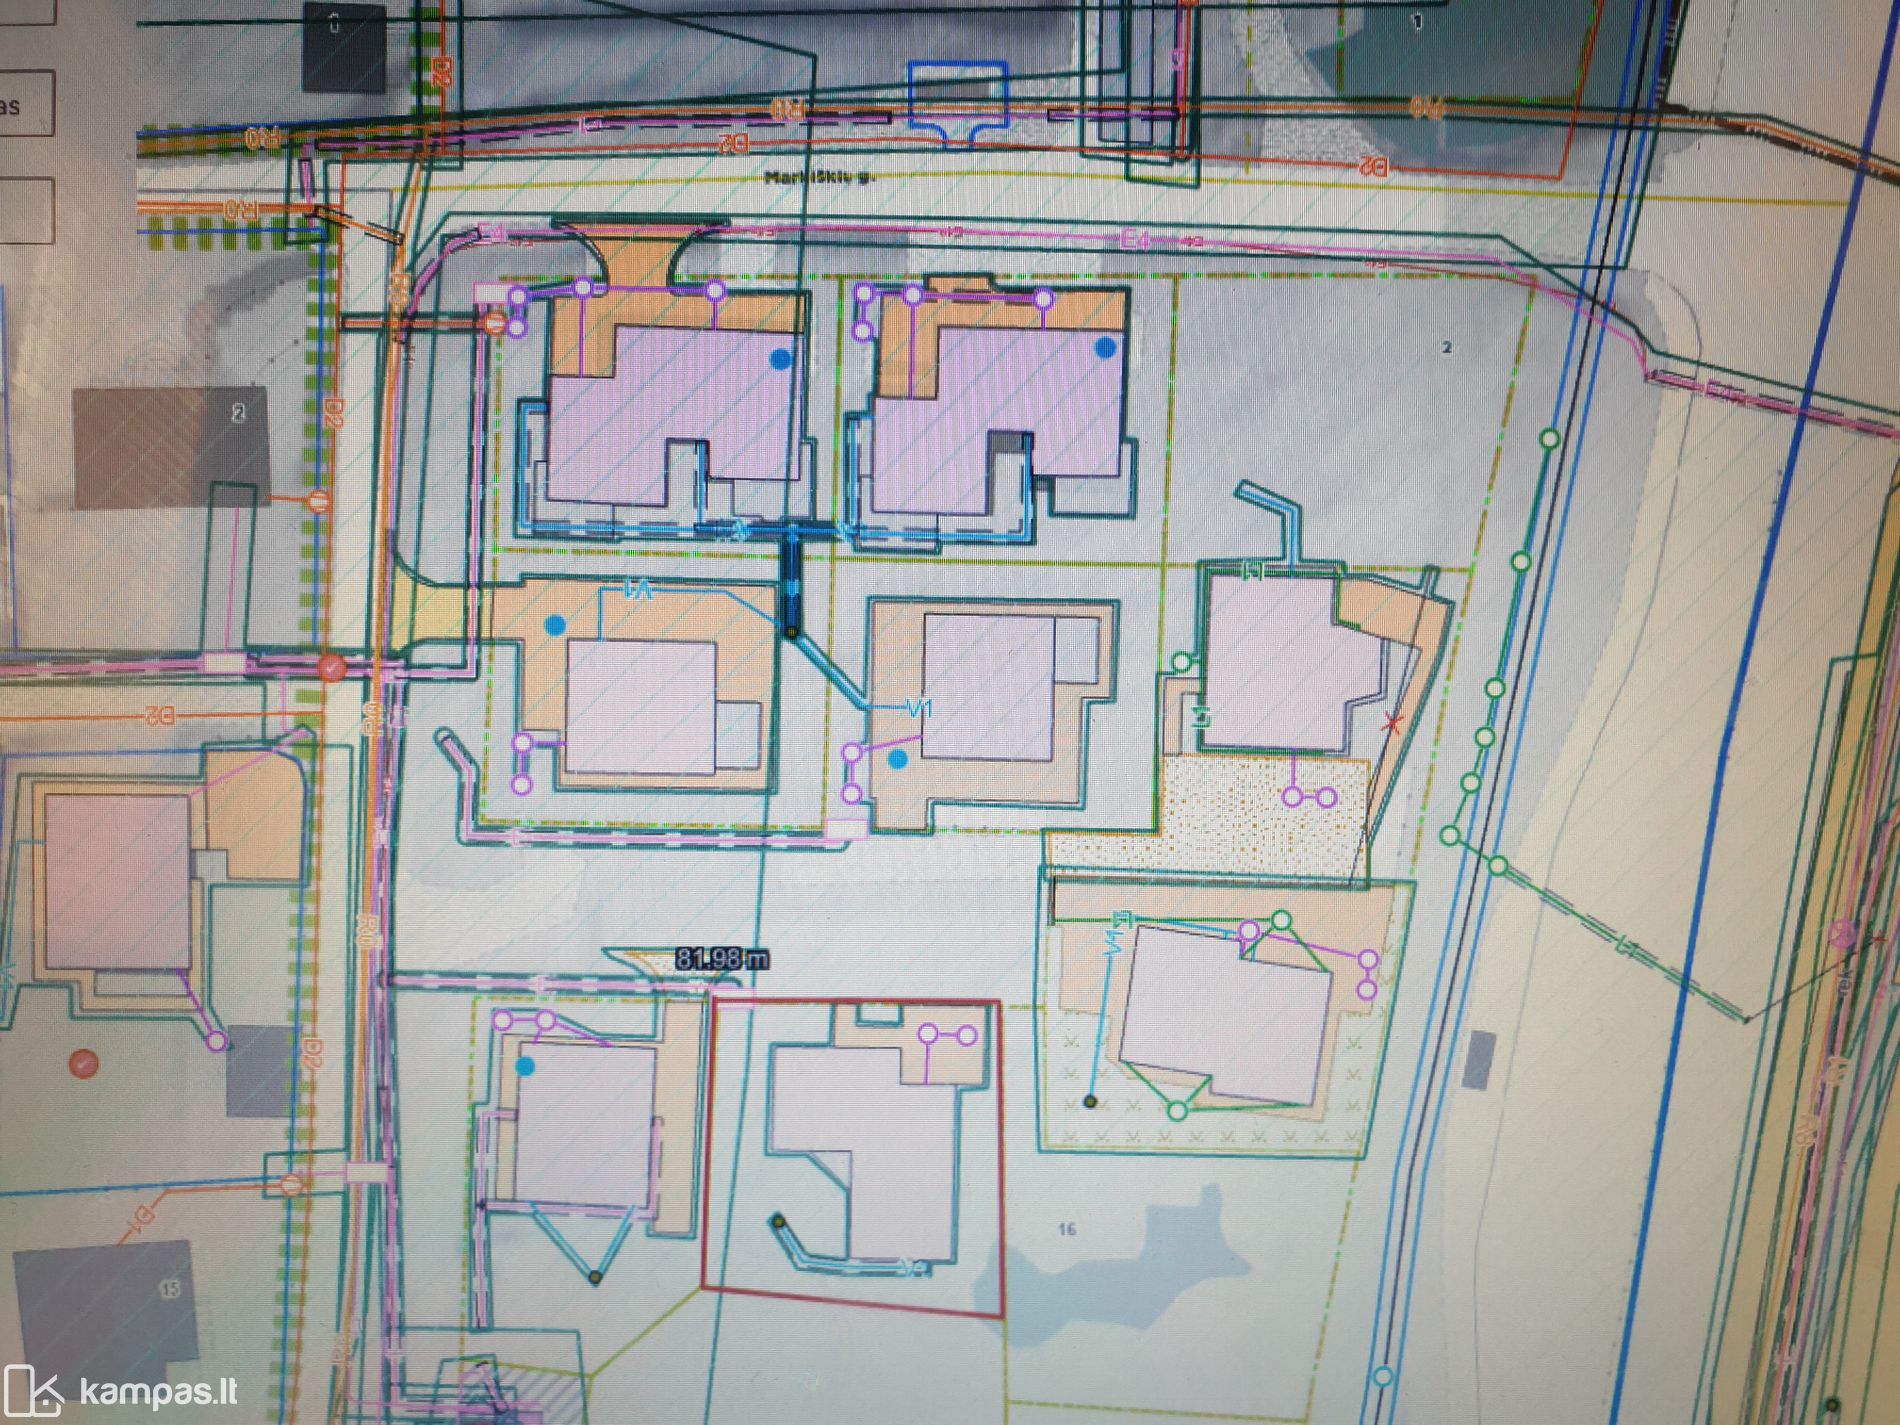Click the parcel number 16 label

click(1067, 1229)
